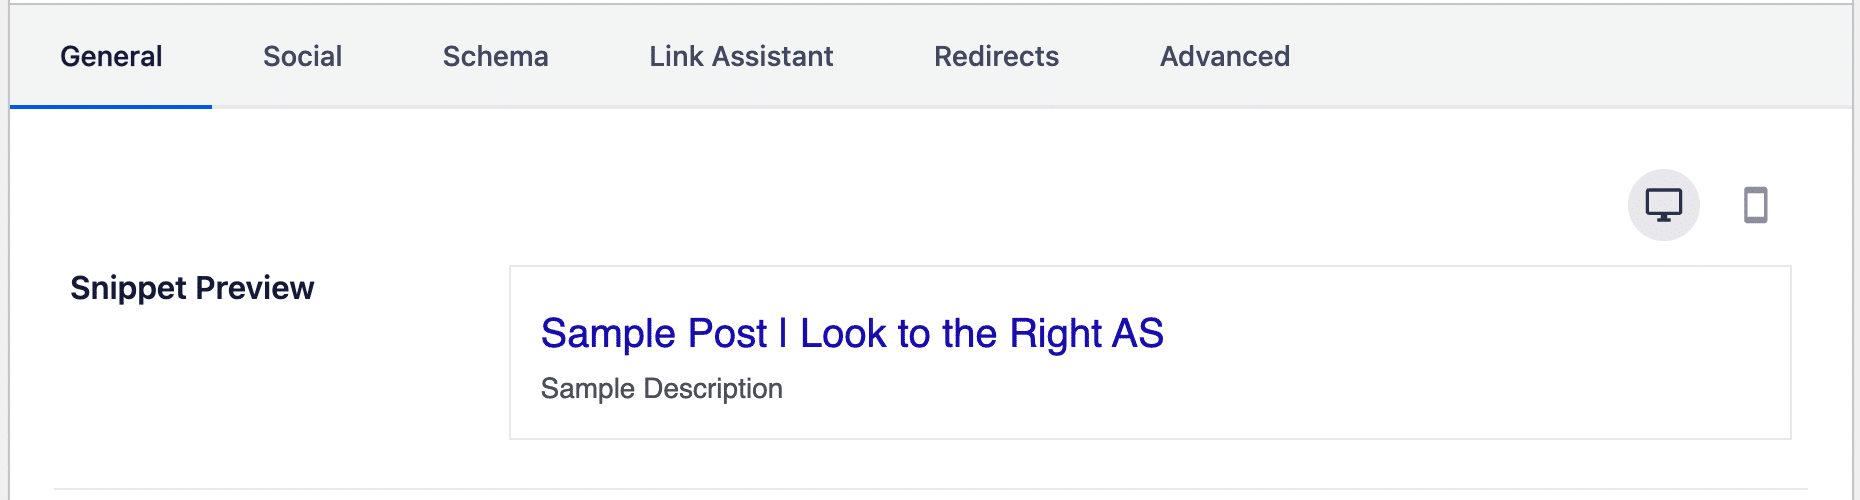
Task: Select the Redirects tab
Action: pos(996,56)
